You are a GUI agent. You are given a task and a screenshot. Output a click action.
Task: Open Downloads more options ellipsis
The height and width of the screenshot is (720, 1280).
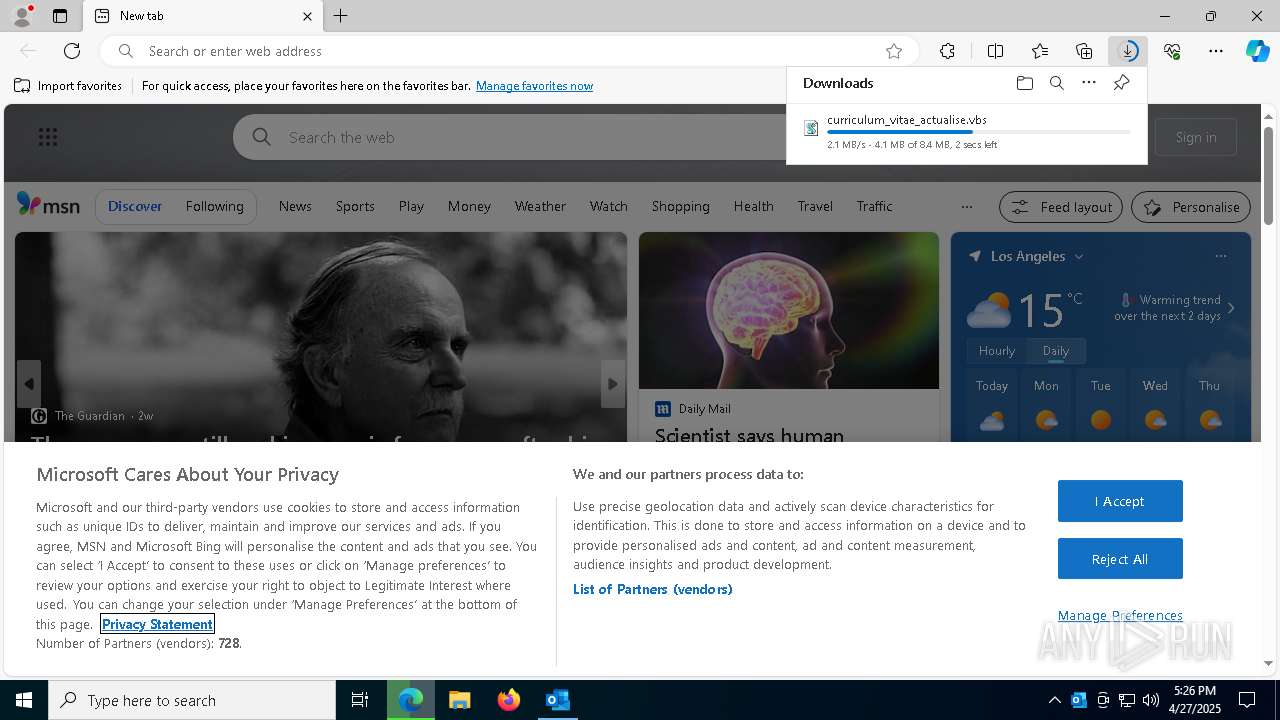[x=1089, y=83]
